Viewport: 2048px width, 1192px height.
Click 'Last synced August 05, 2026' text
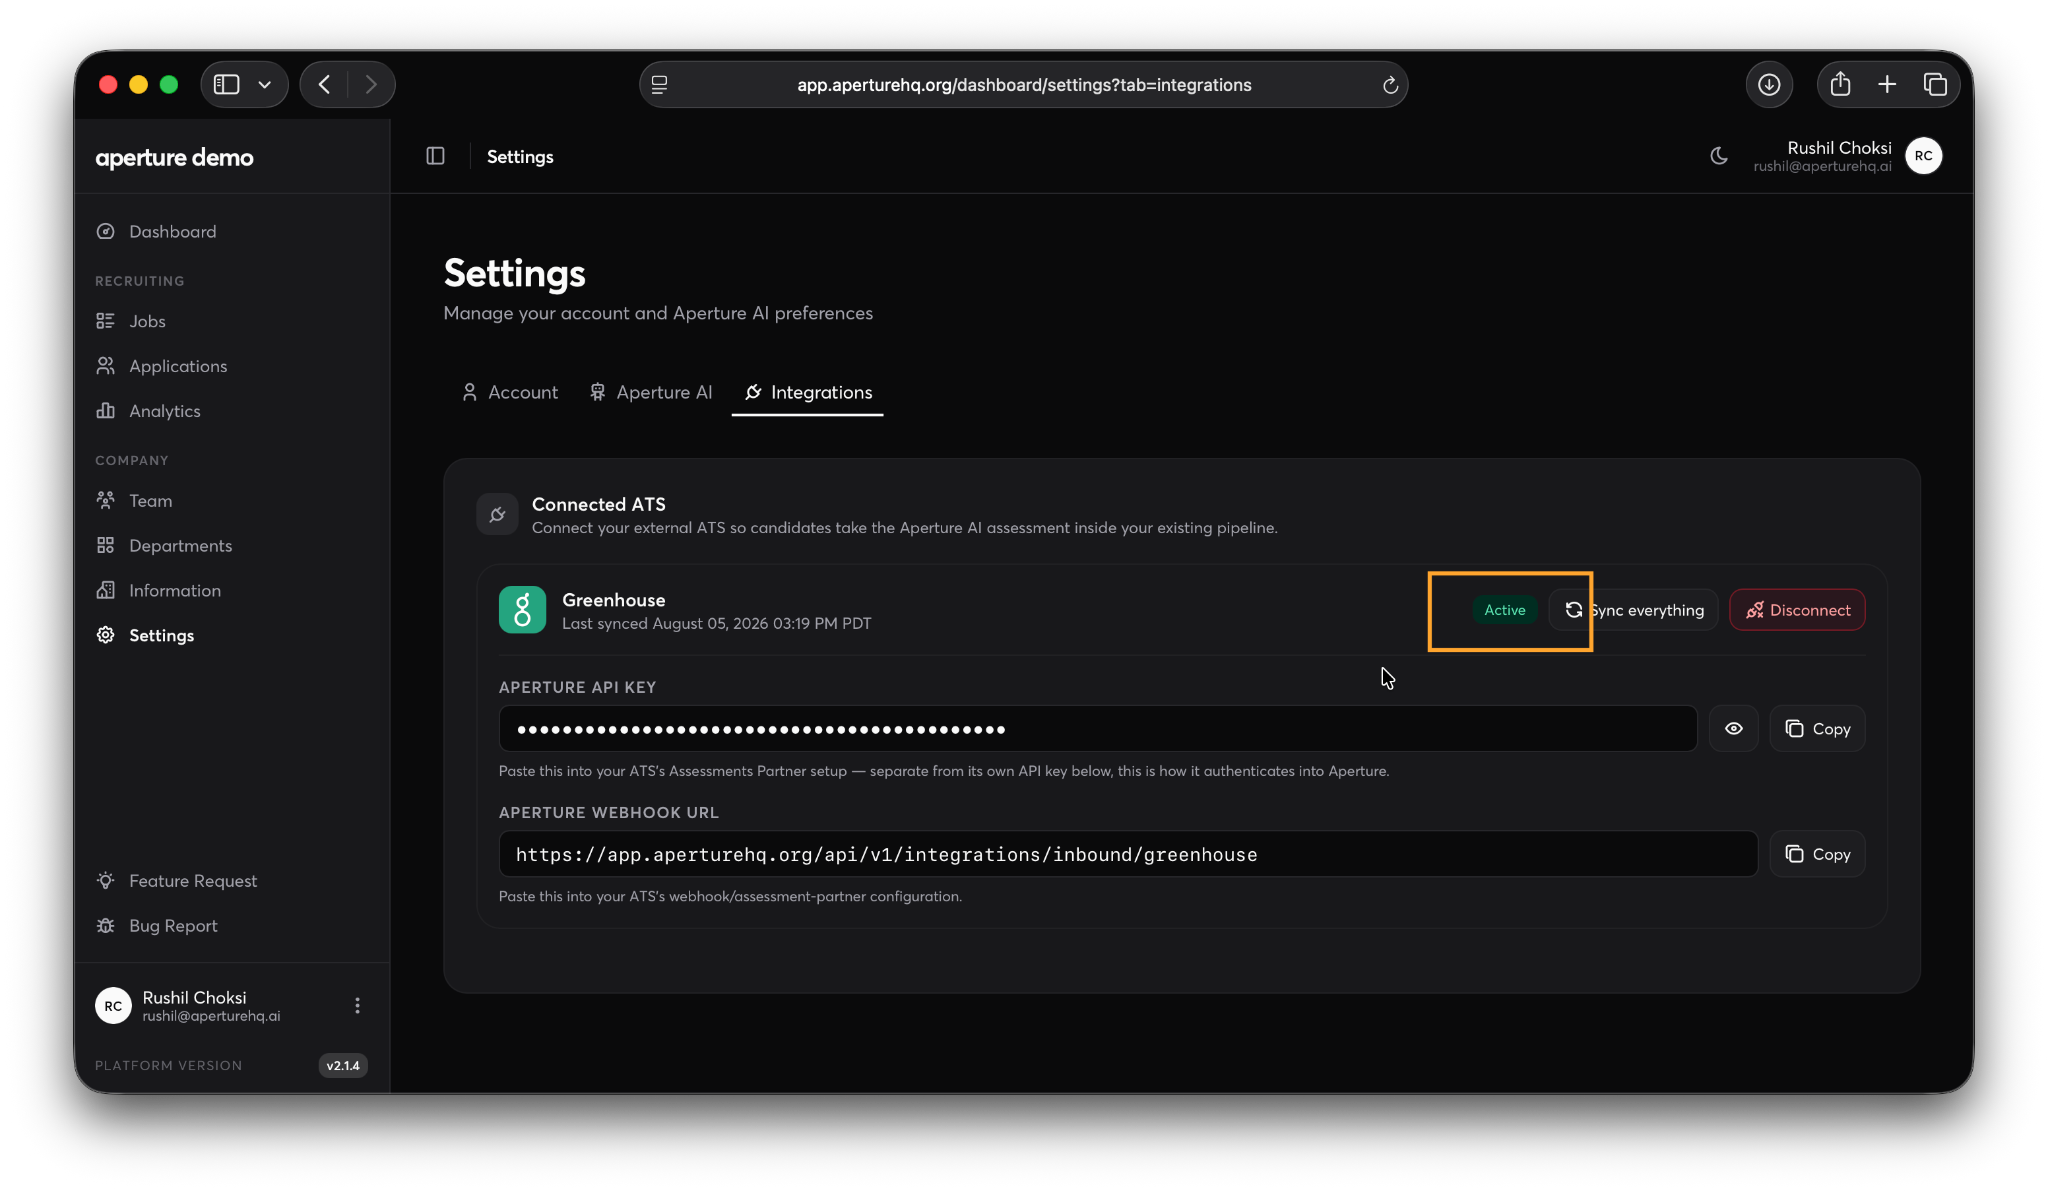click(716, 624)
